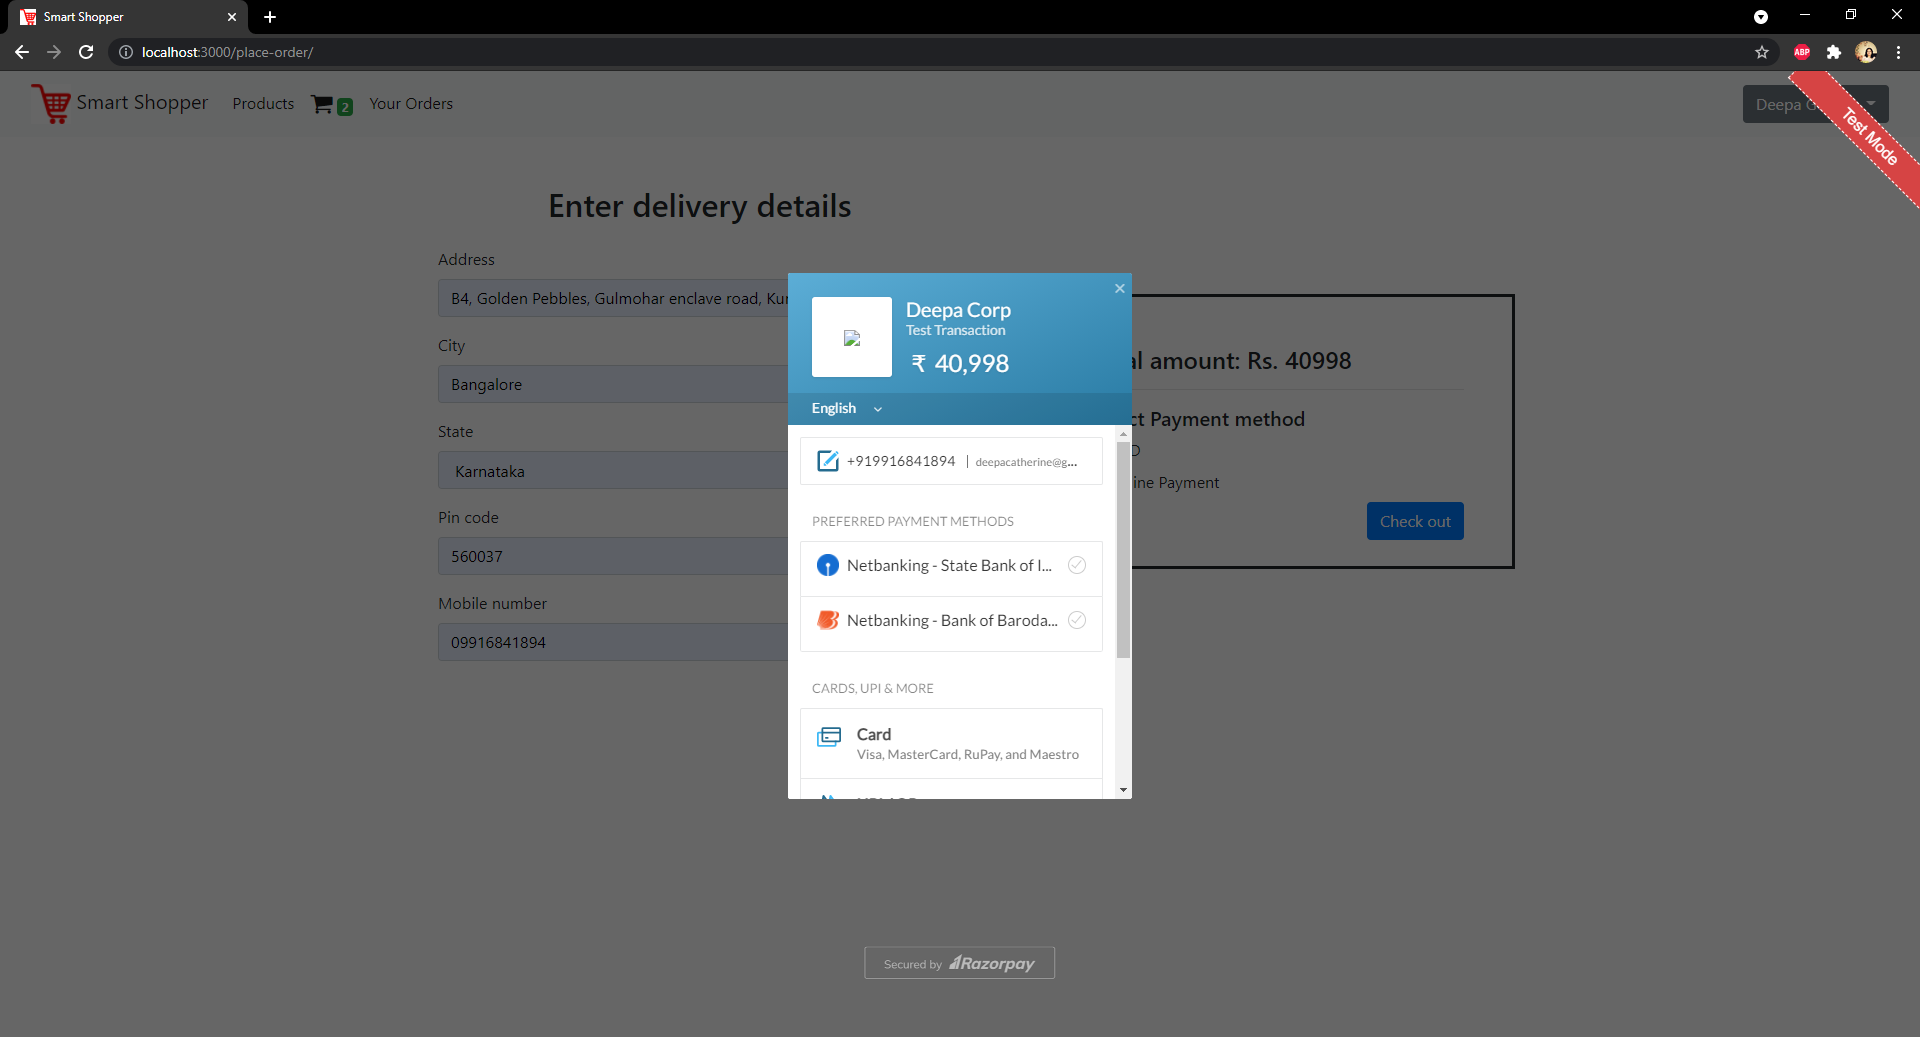Open a new browser tab
The width and height of the screenshot is (1920, 1037).
point(270,17)
